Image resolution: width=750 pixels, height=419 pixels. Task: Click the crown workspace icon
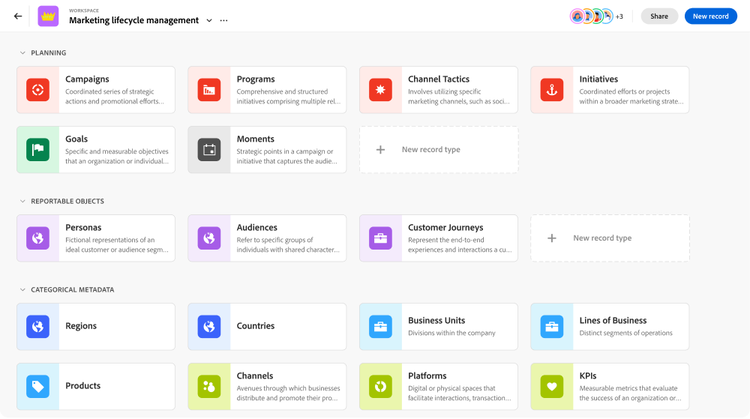tap(48, 16)
